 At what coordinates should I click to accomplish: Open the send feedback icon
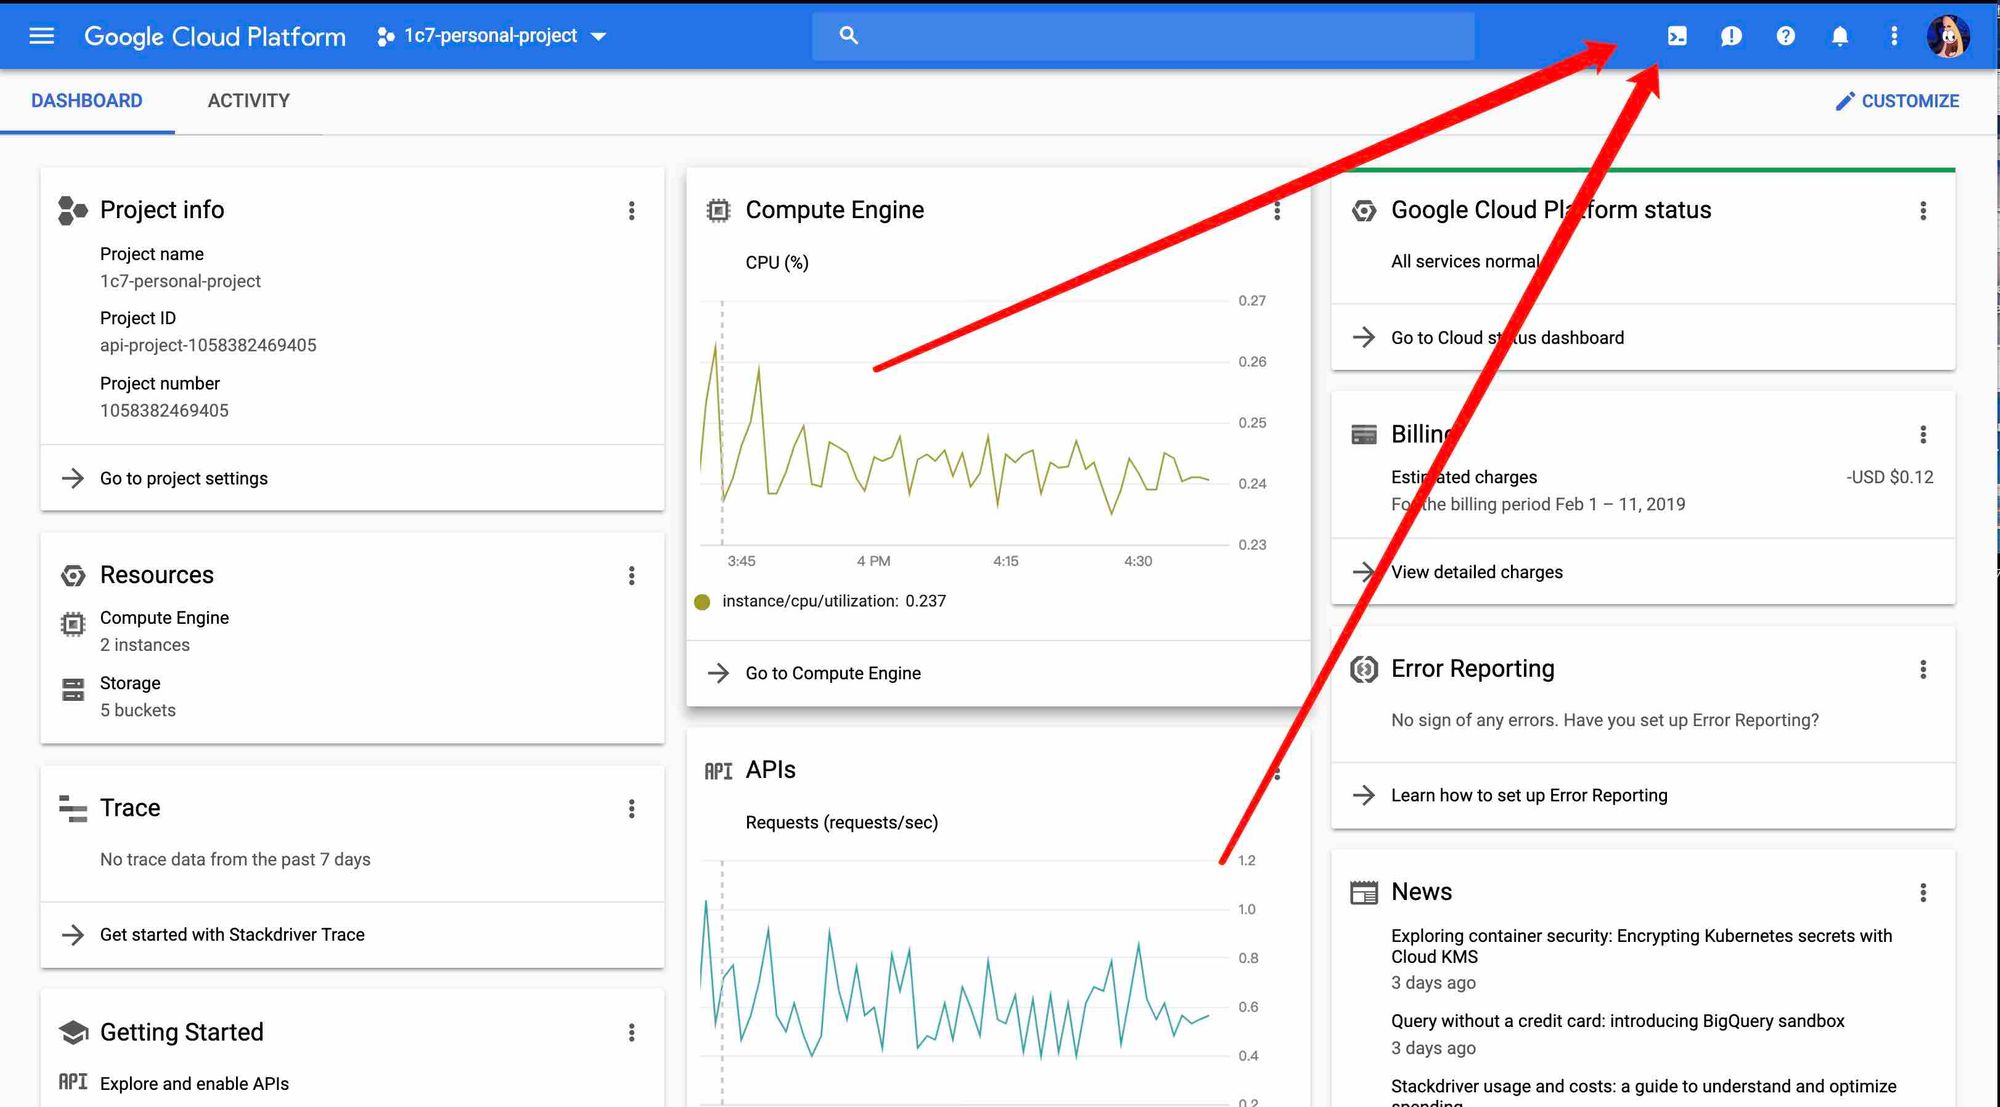(x=1731, y=36)
